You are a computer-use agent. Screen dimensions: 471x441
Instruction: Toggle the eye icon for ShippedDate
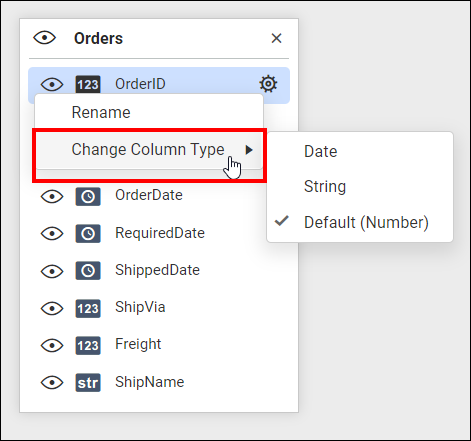(x=52, y=271)
